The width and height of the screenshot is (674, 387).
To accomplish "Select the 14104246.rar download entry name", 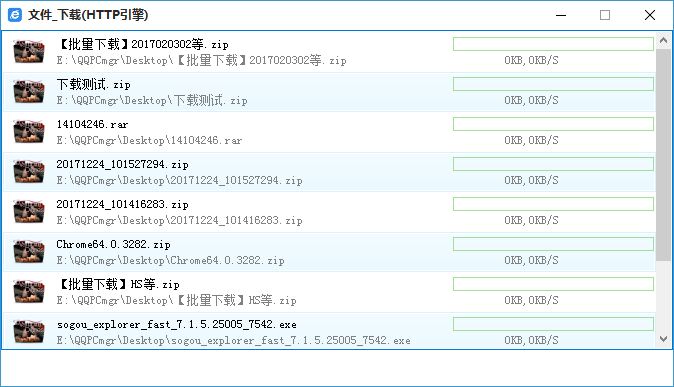I will 92,124.
